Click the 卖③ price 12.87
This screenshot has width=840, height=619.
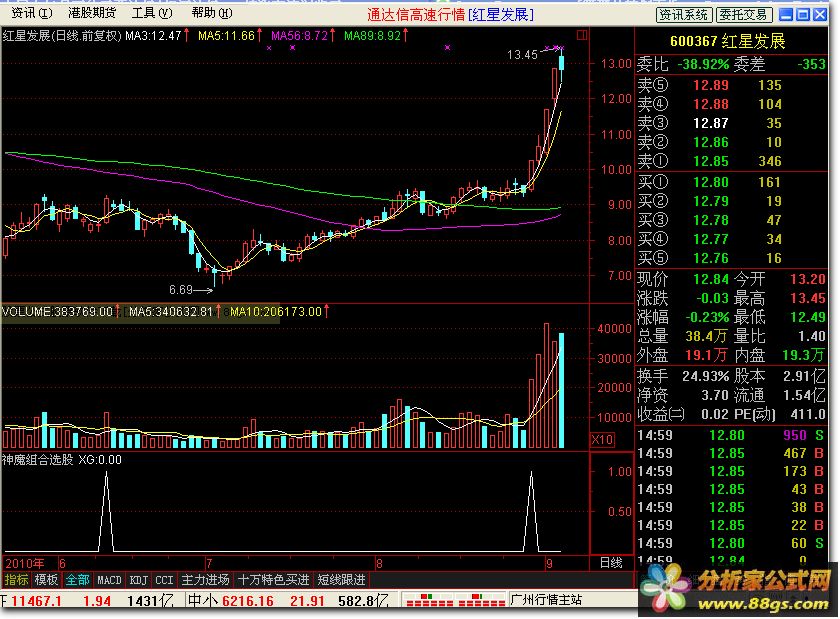click(711, 123)
